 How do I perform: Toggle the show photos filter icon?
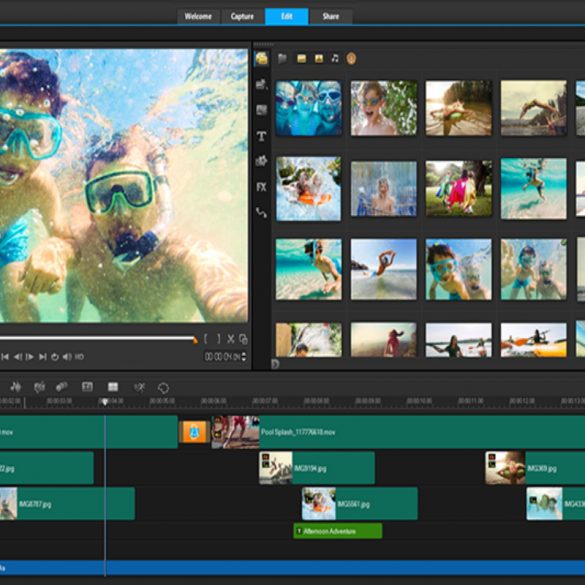[319, 59]
